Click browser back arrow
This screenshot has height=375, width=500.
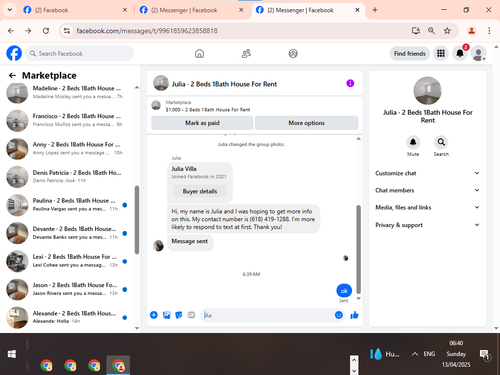[11, 31]
